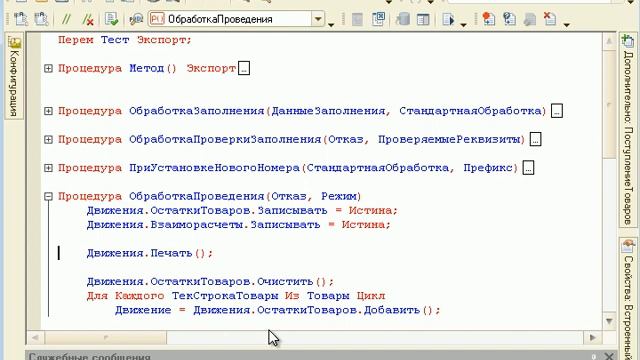
Task: Click the horizontal scrollbar right arrow
Action: point(593,338)
